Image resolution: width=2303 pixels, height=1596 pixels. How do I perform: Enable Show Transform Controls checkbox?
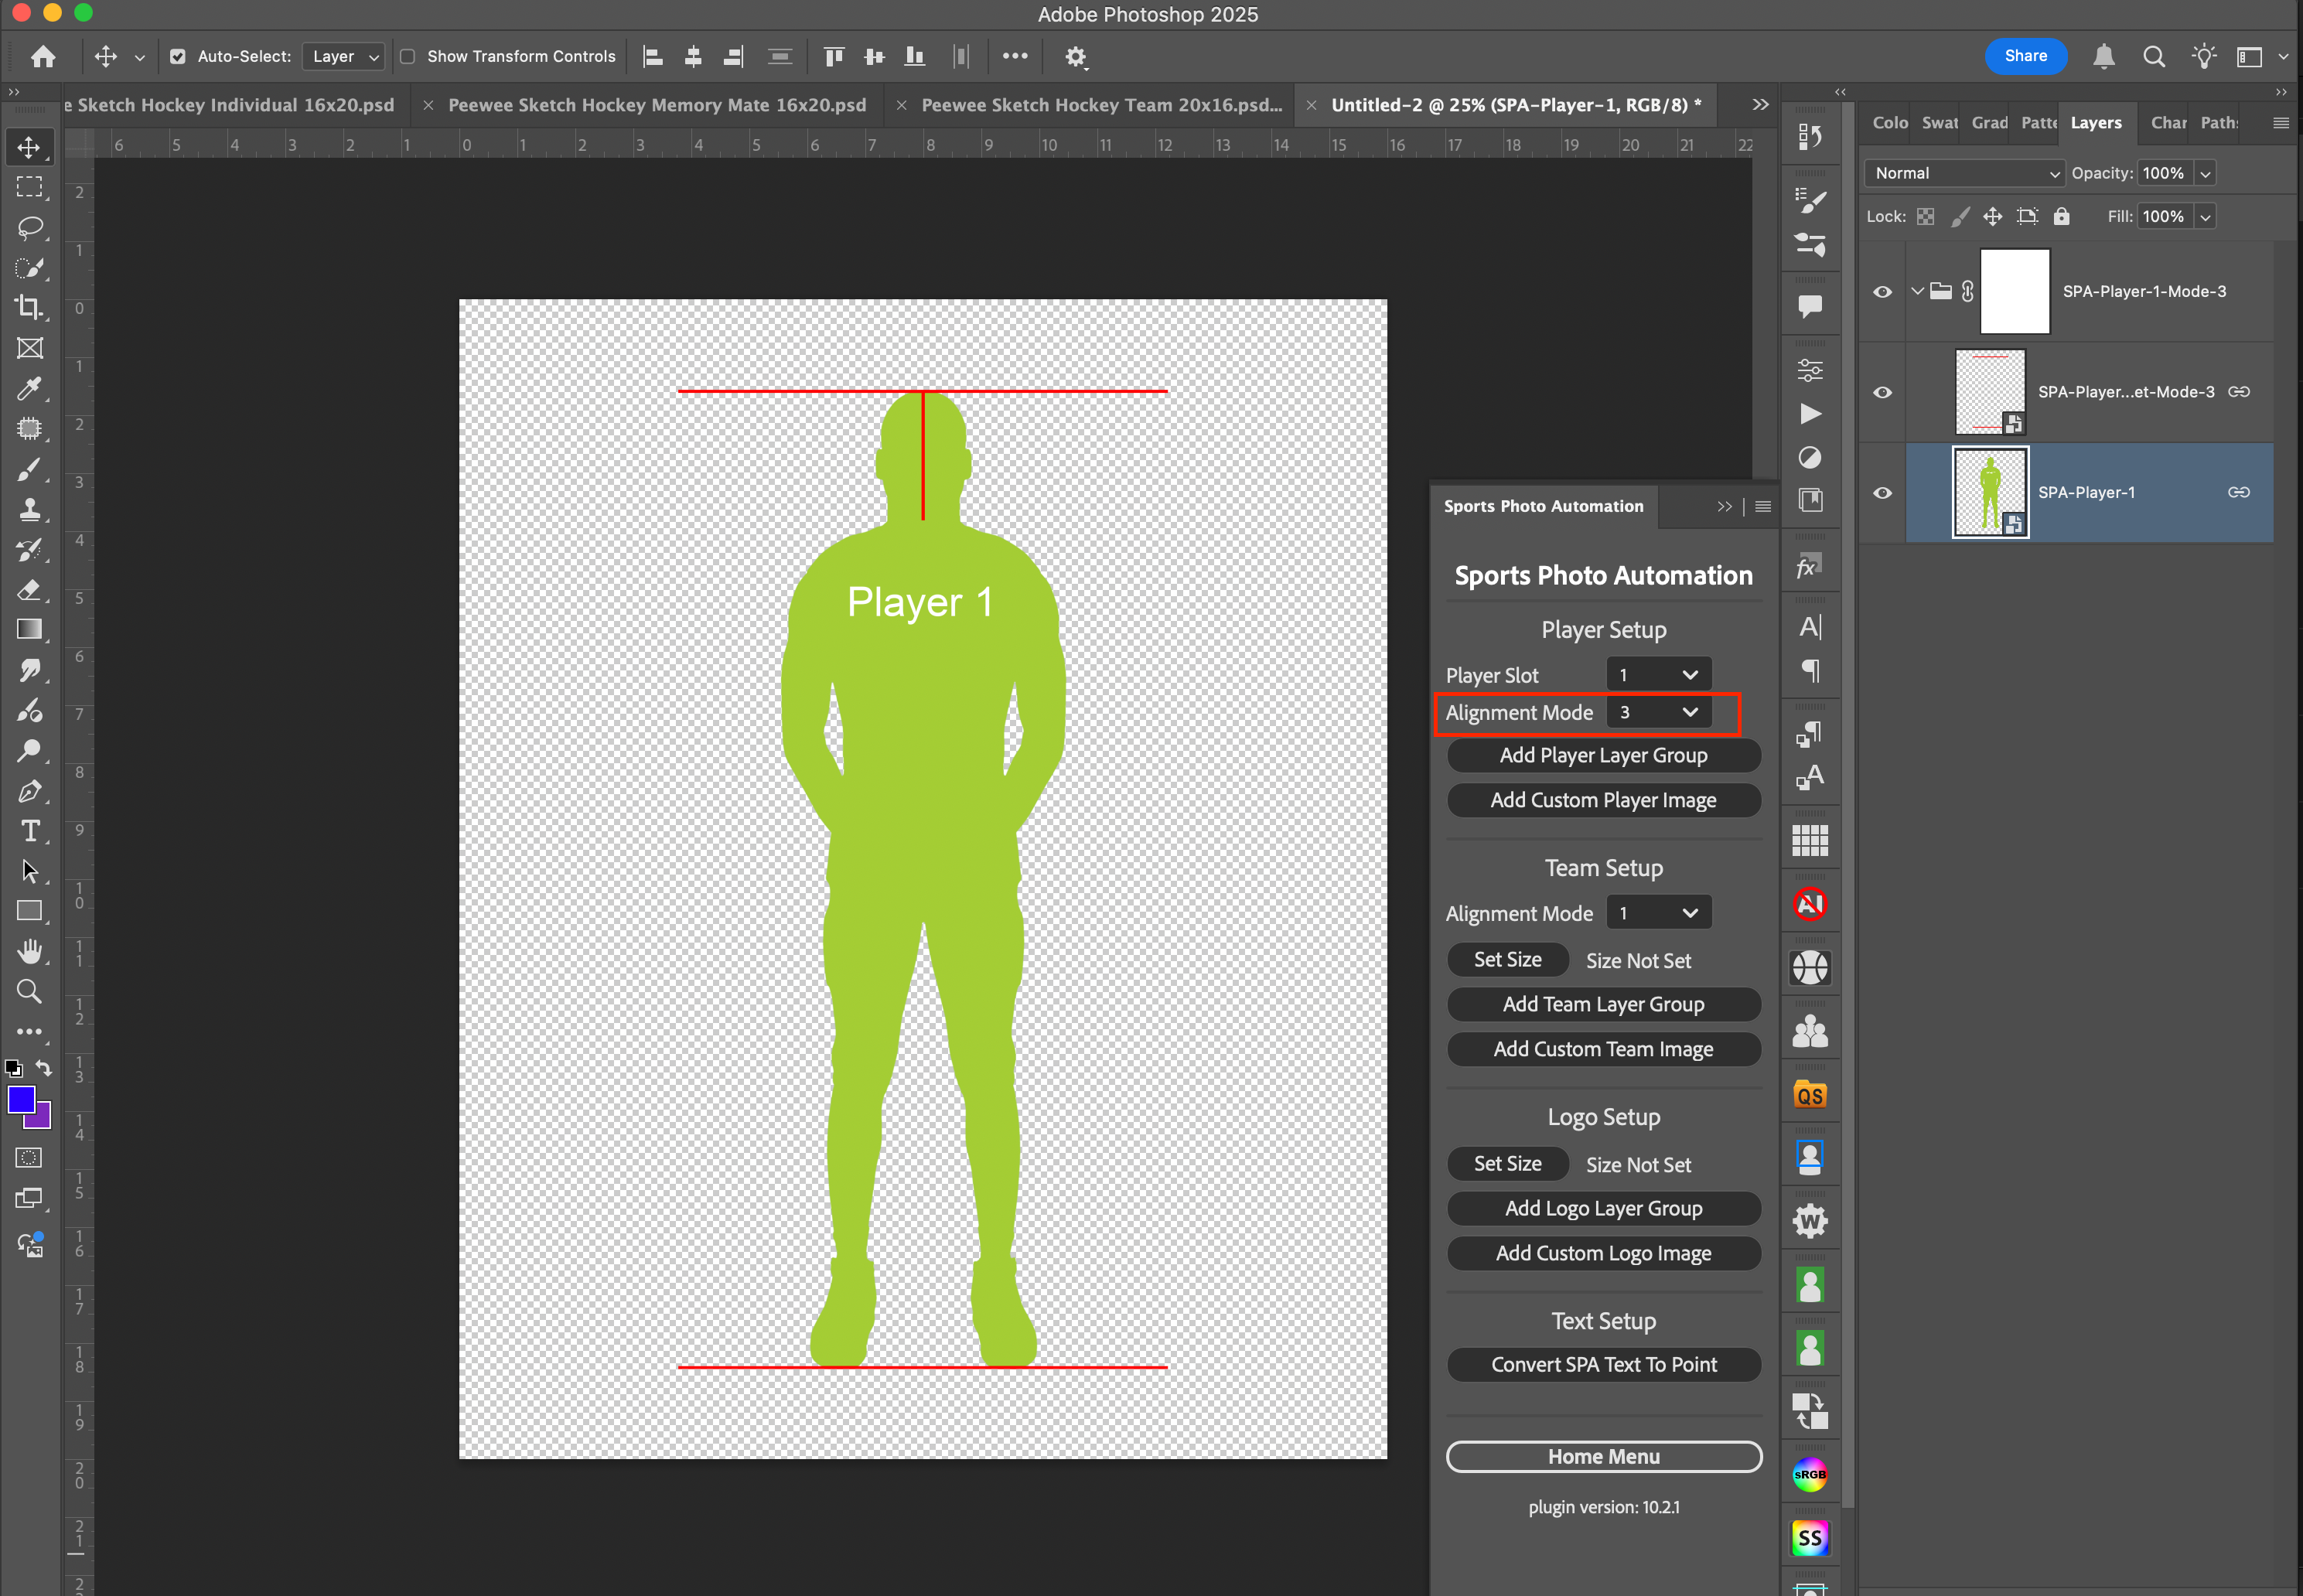coord(408,57)
